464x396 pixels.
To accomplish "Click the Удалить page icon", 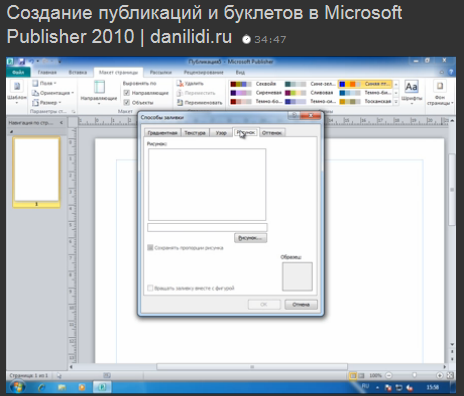I will [180, 83].
